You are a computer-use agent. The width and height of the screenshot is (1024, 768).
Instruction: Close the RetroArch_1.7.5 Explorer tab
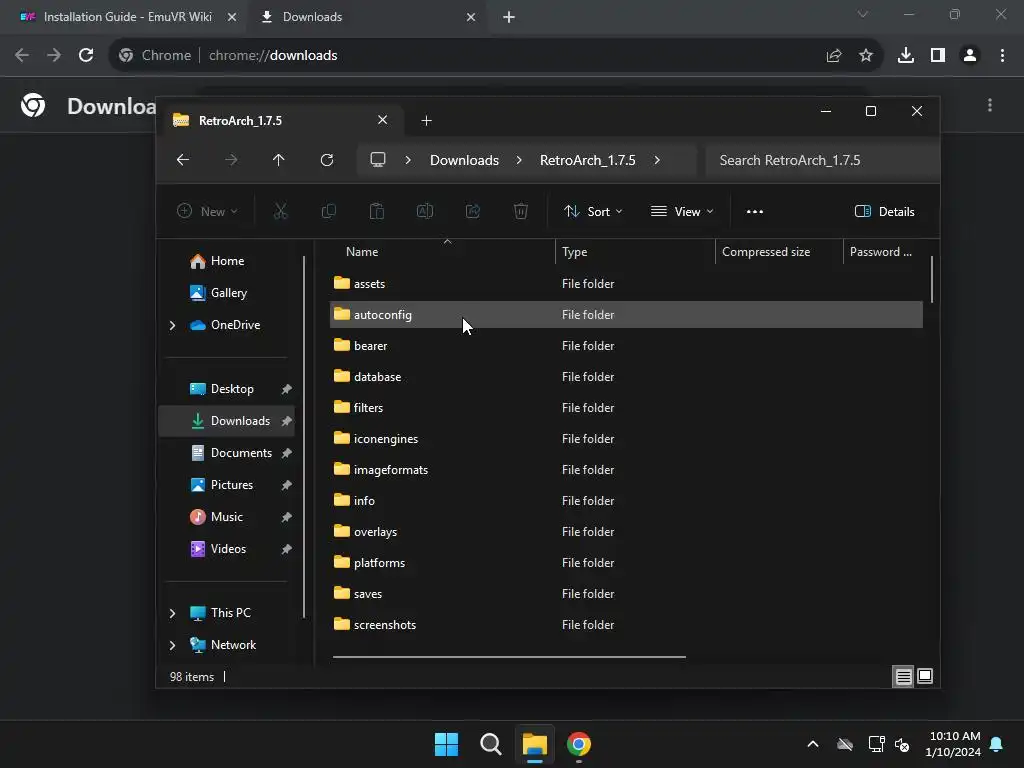pos(383,120)
